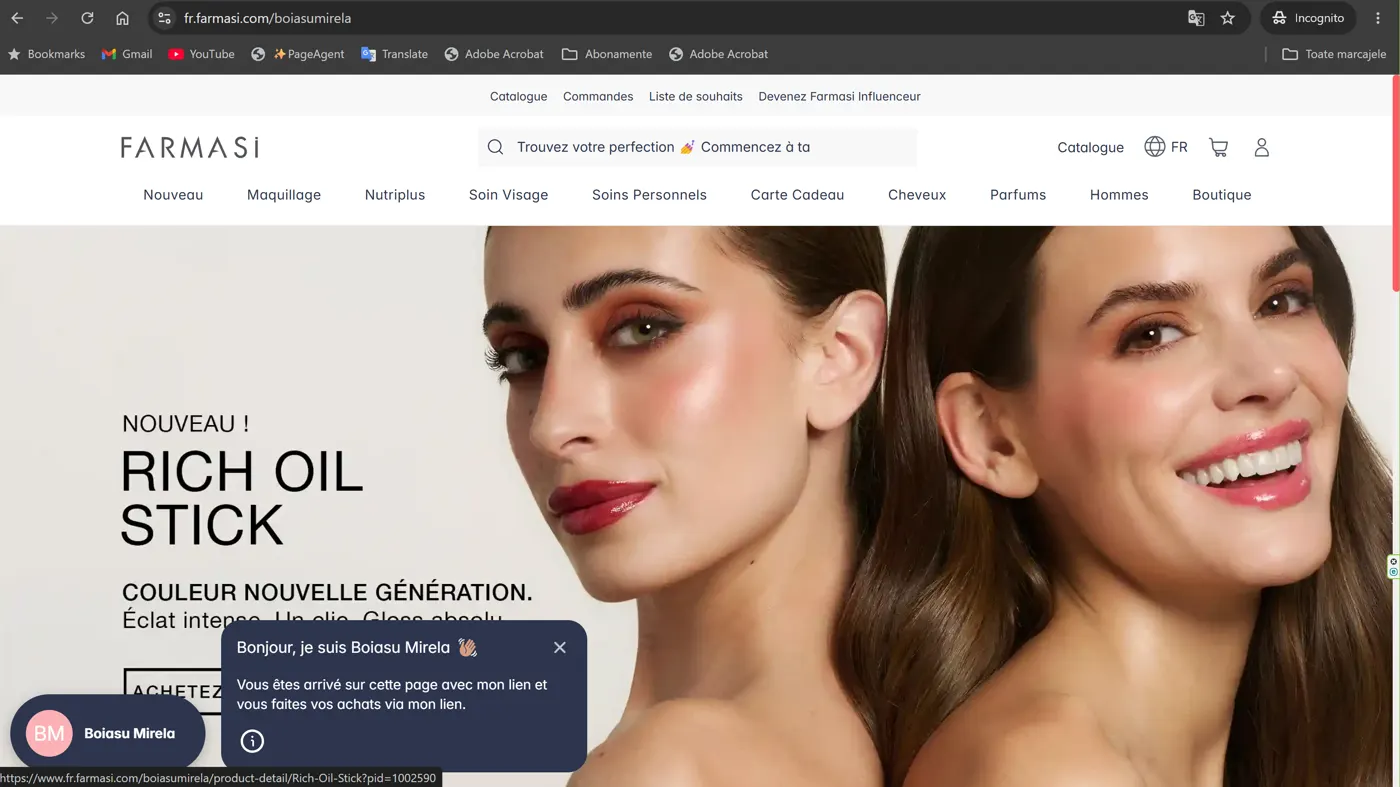Open the Translate bookmark
The width and height of the screenshot is (1400, 787).
click(394, 54)
